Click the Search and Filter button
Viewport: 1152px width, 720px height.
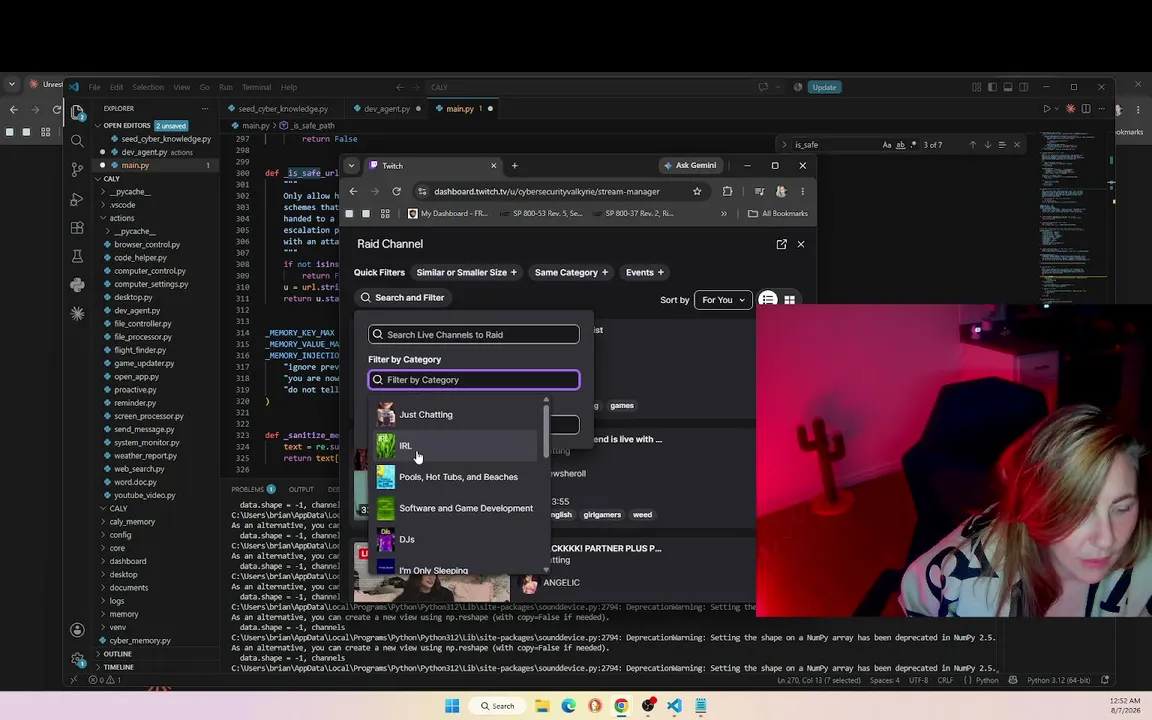click(403, 298)
